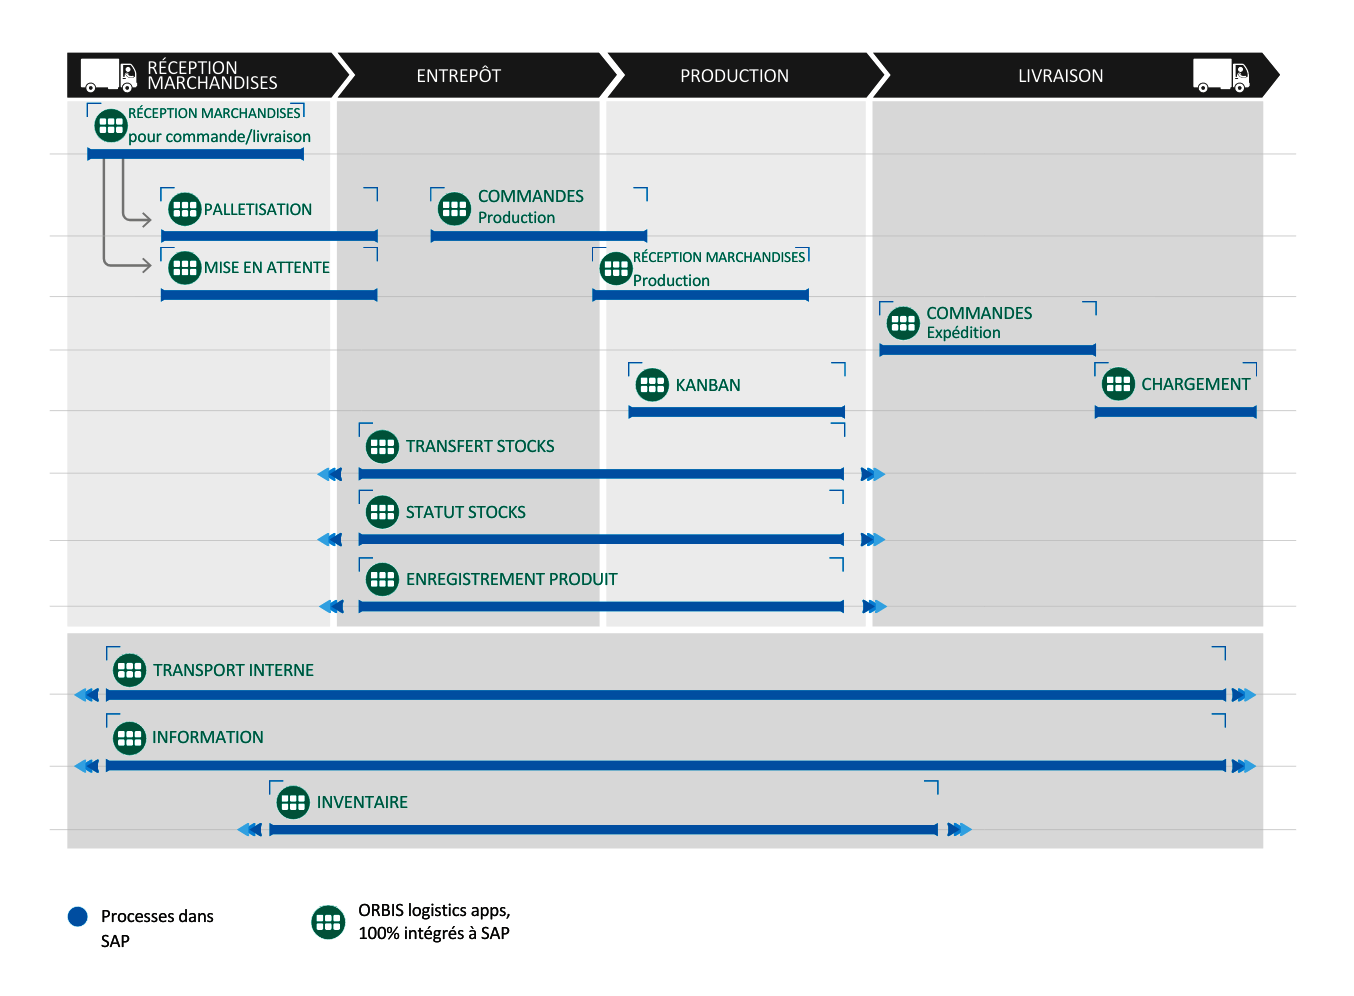The image size is (1354, 996).
Task: Click the app icon beside Réception Marchandises pour commande/livraison
Action: (111, 126)
